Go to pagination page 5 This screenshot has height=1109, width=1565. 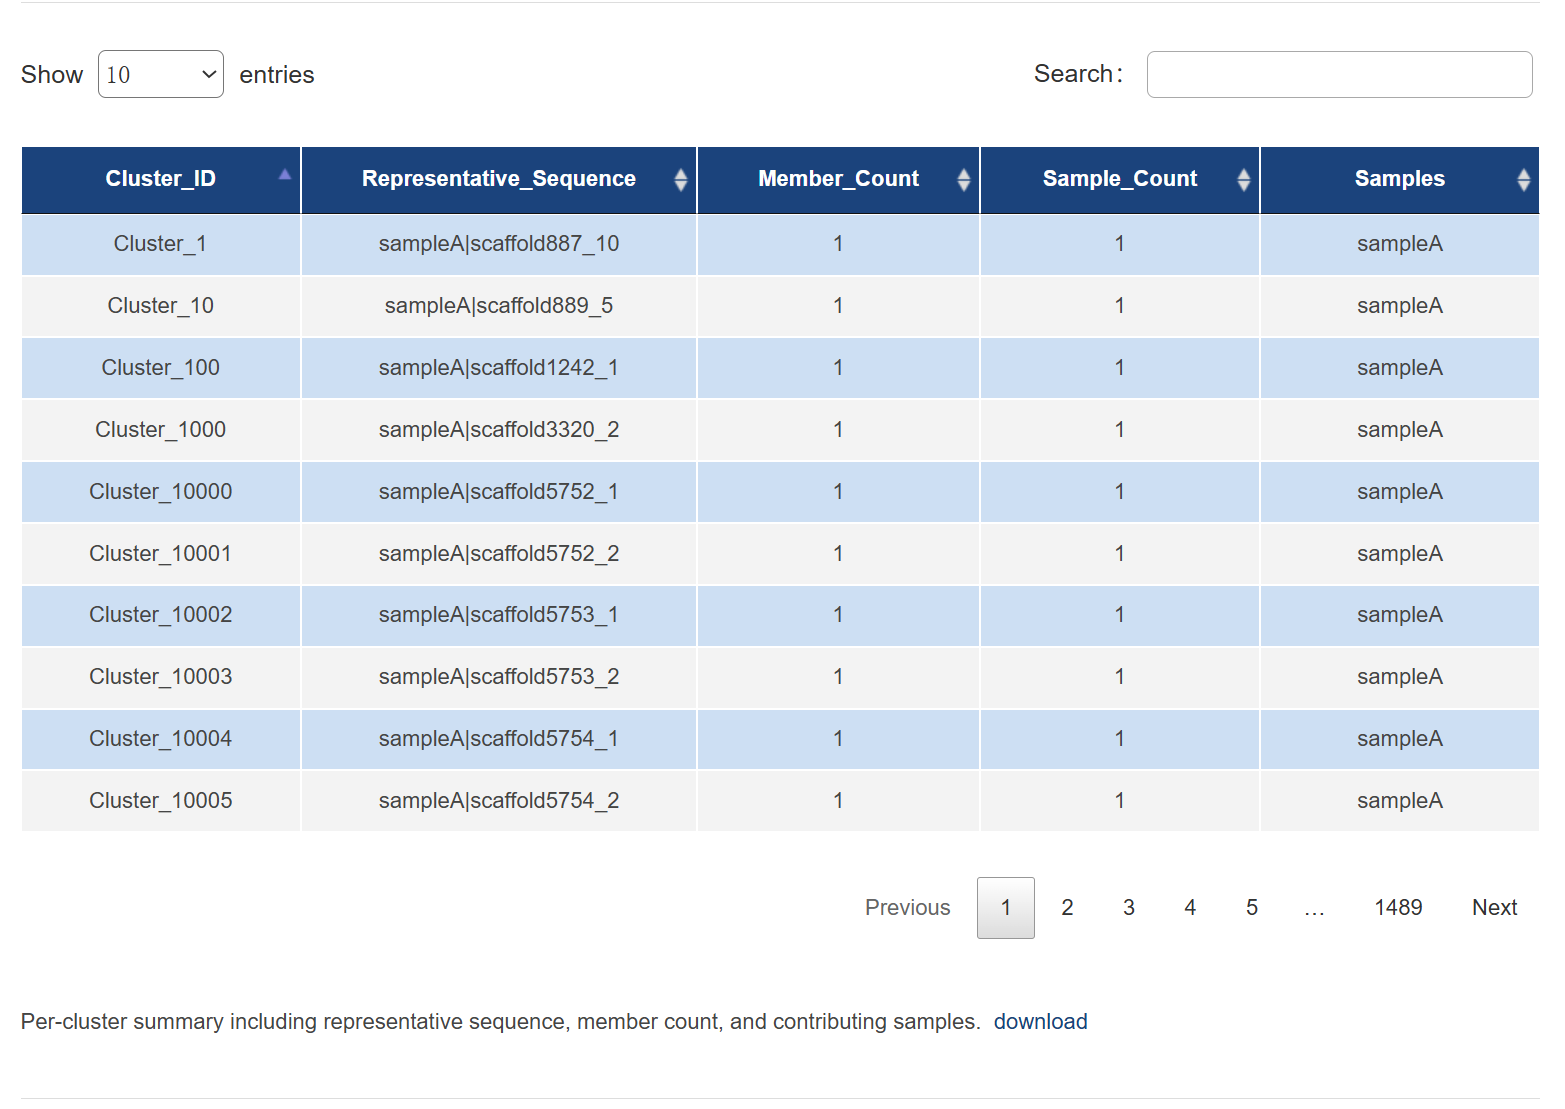1252,907
